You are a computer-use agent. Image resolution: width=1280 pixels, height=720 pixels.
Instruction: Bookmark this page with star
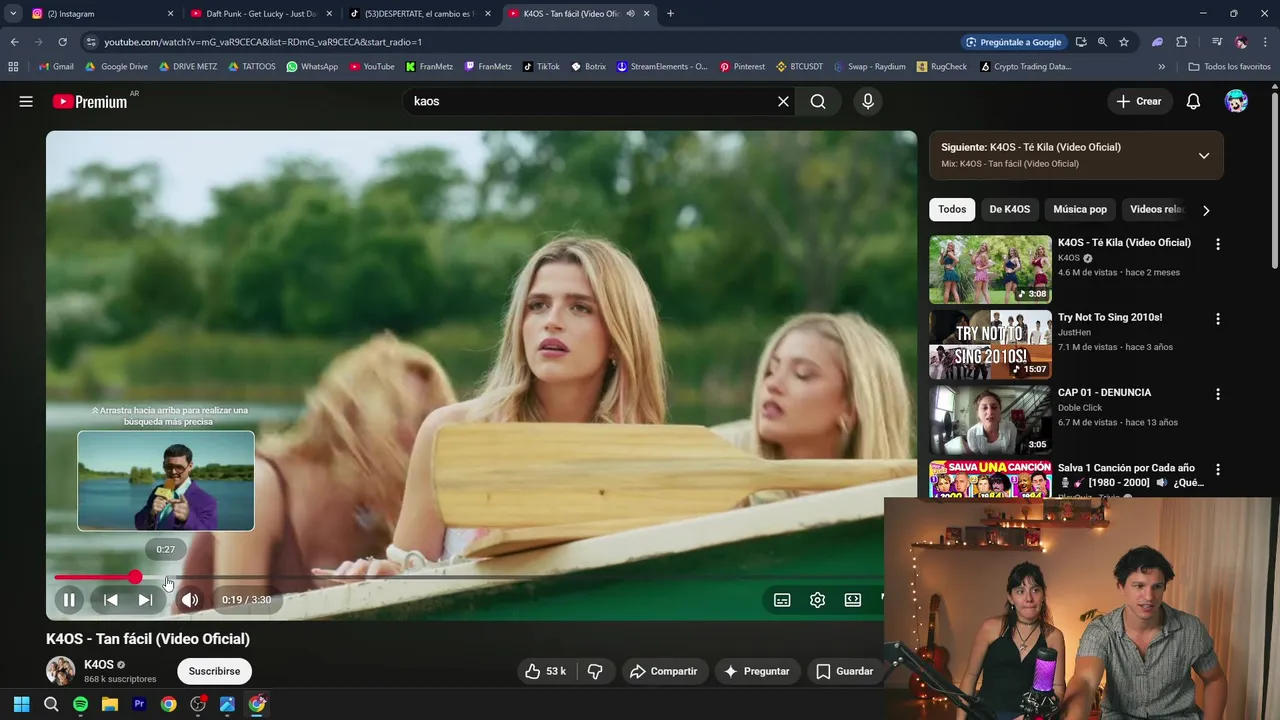click(1124, 42)
